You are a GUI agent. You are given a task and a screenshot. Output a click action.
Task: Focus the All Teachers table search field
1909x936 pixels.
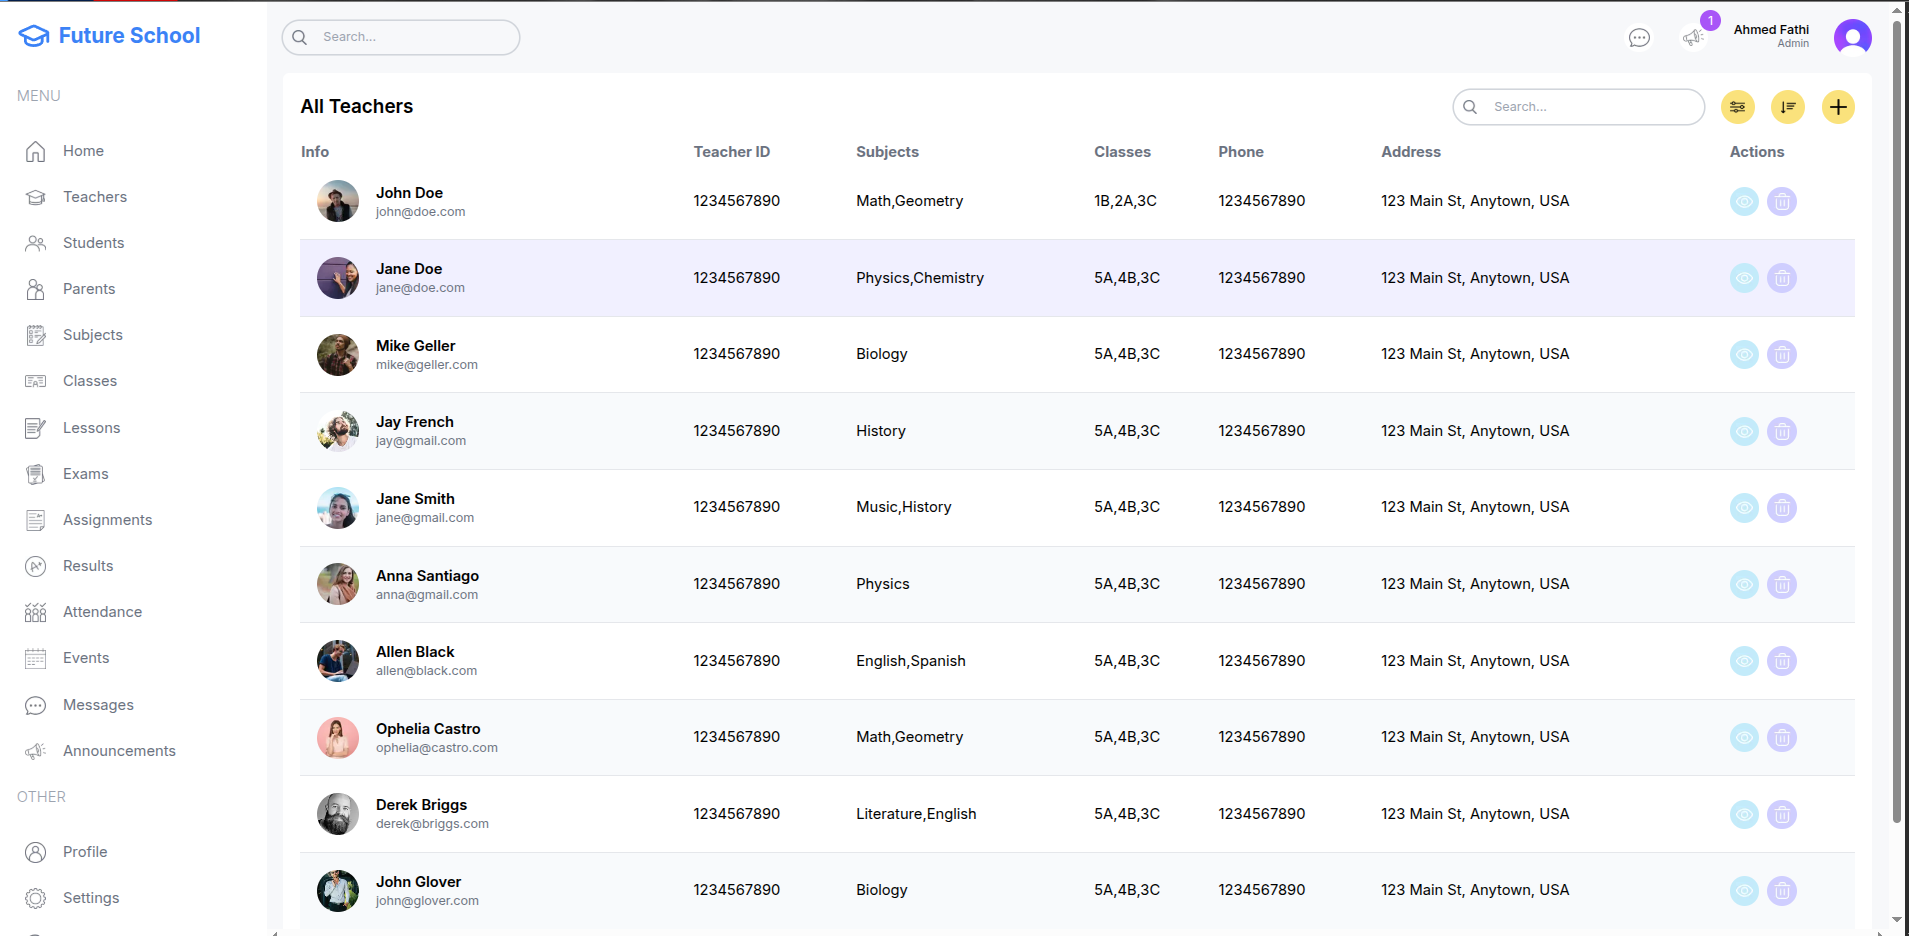pyautogui.click(x=1590, y=107)
